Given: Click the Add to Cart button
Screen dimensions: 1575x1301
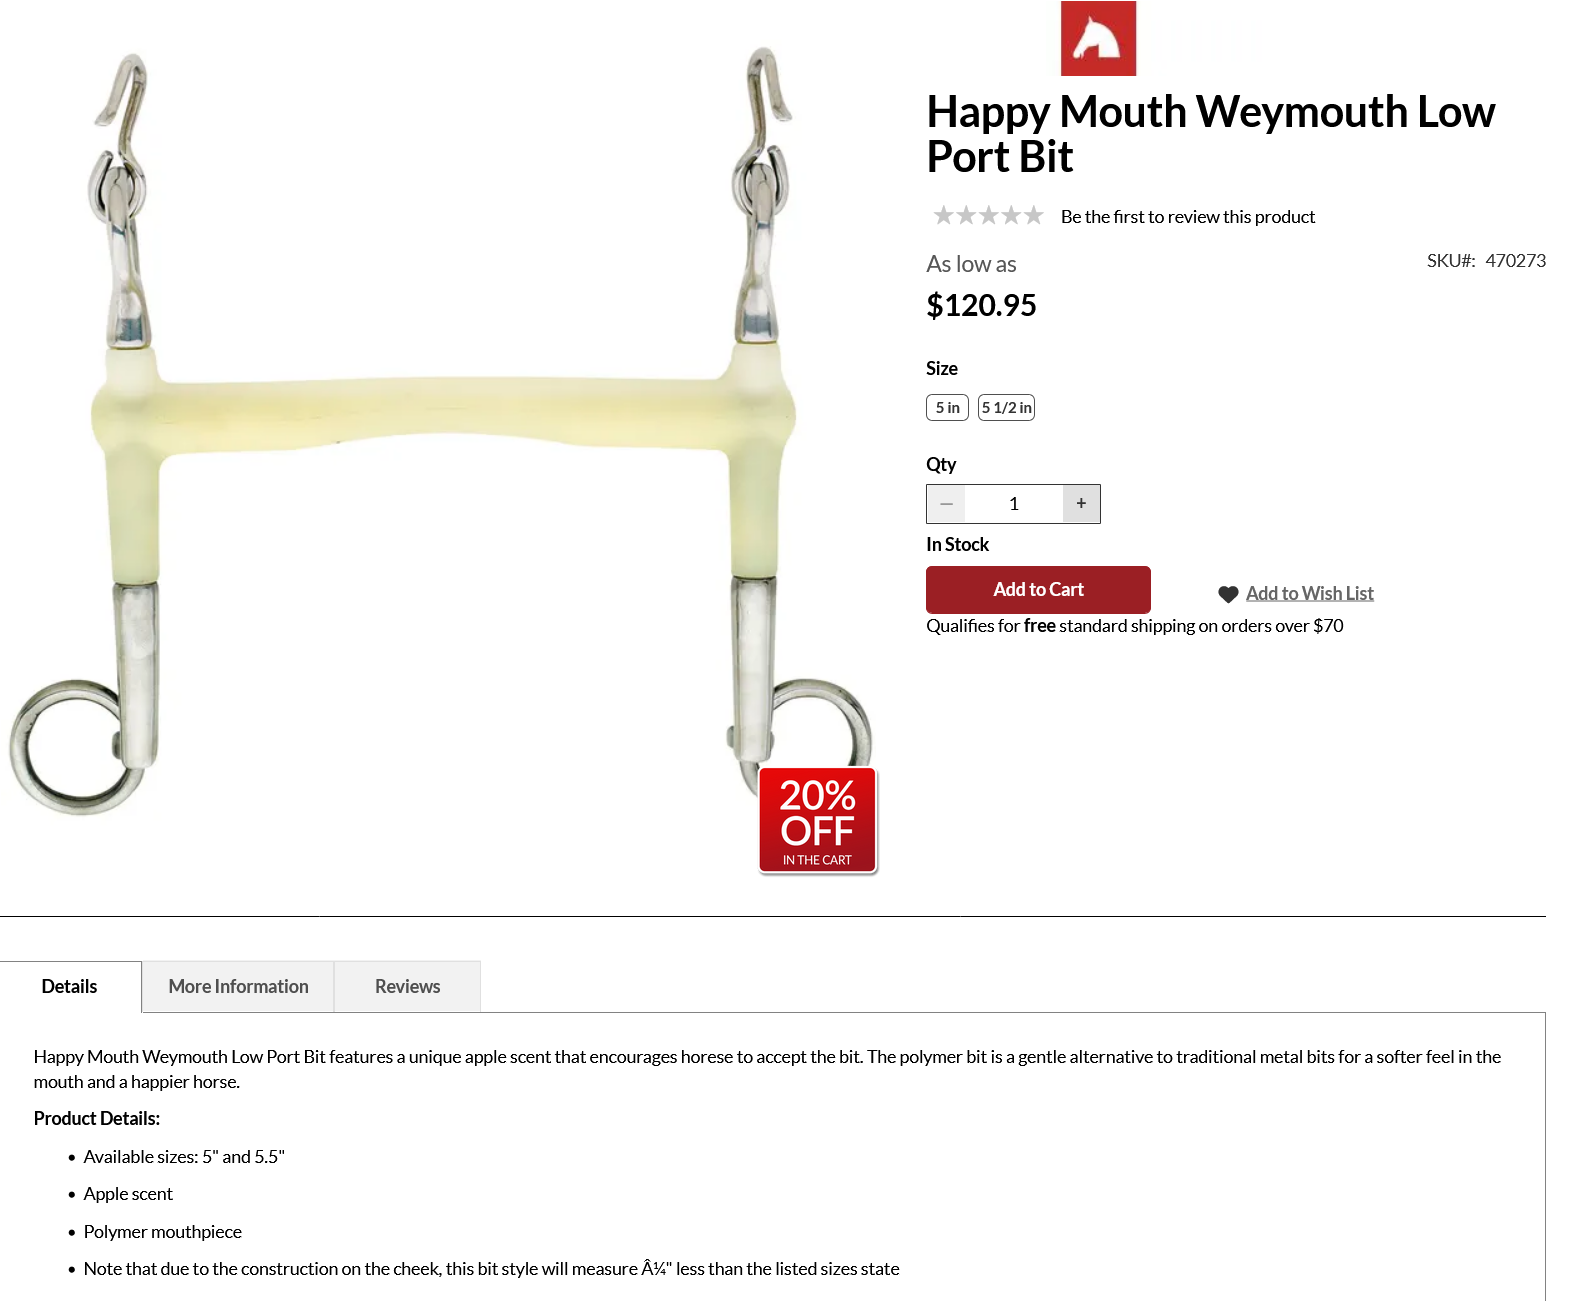Looking at the screenshot, I should [x=1038, y=590].
